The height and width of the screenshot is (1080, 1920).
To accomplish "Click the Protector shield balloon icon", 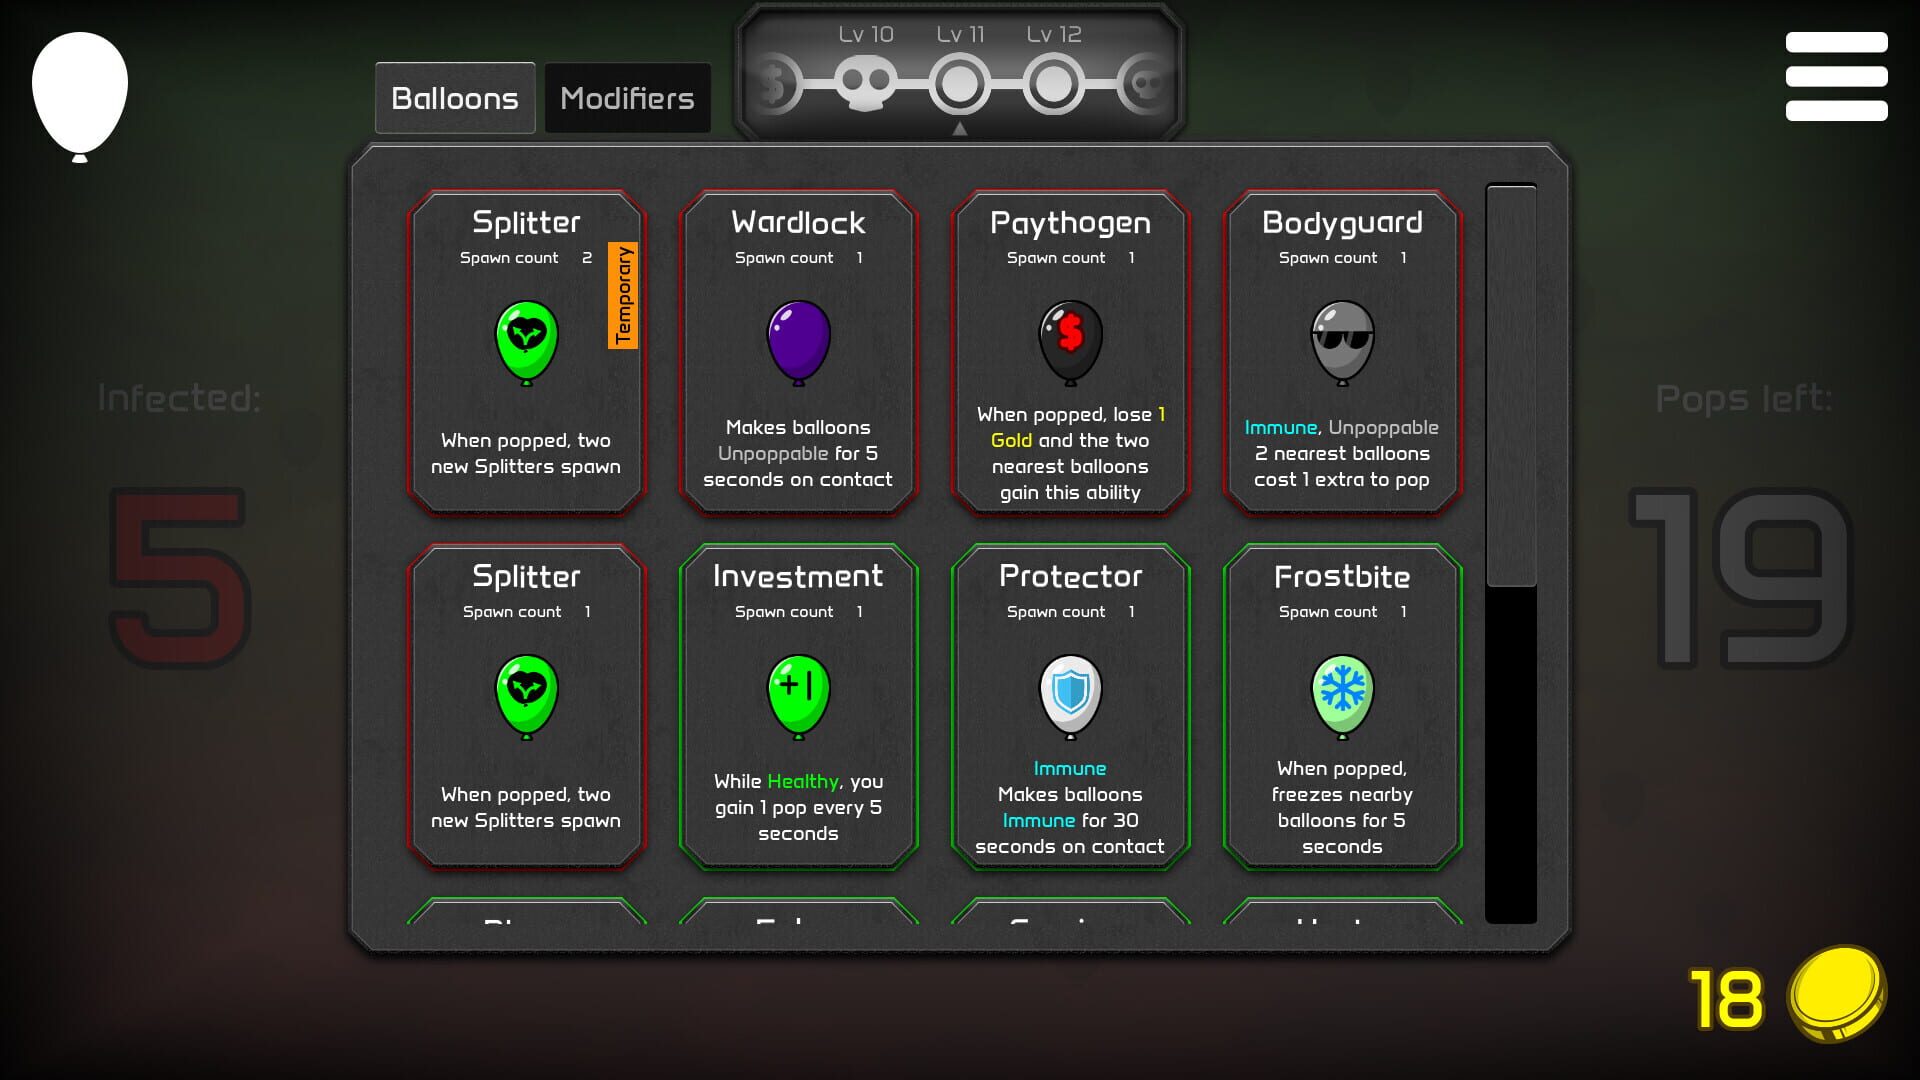I will 1070,694.
